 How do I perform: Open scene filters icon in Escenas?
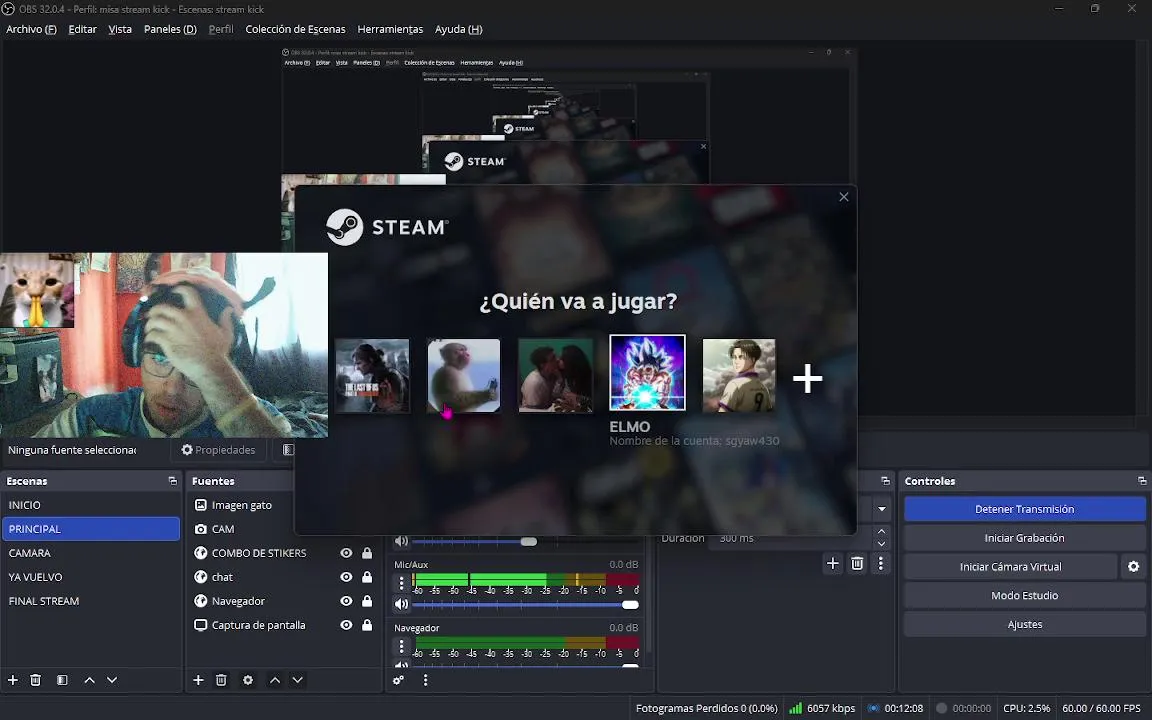tap(62, 680)
